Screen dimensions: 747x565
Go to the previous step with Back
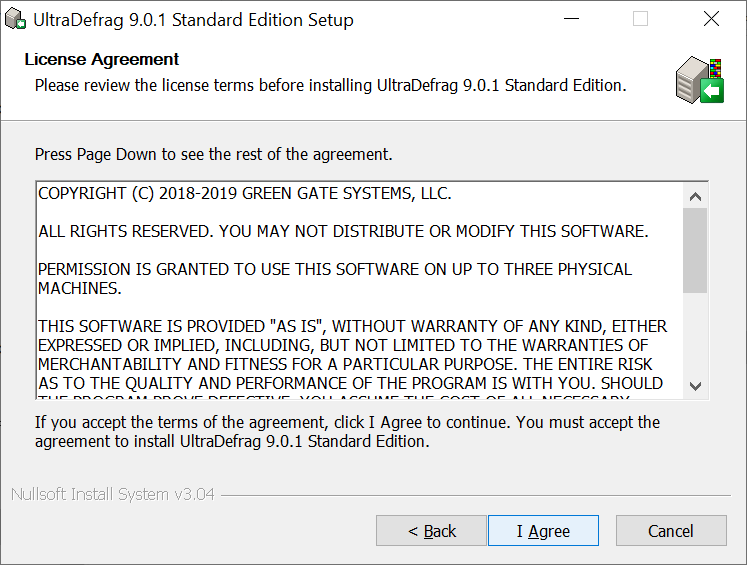[431, 531]
